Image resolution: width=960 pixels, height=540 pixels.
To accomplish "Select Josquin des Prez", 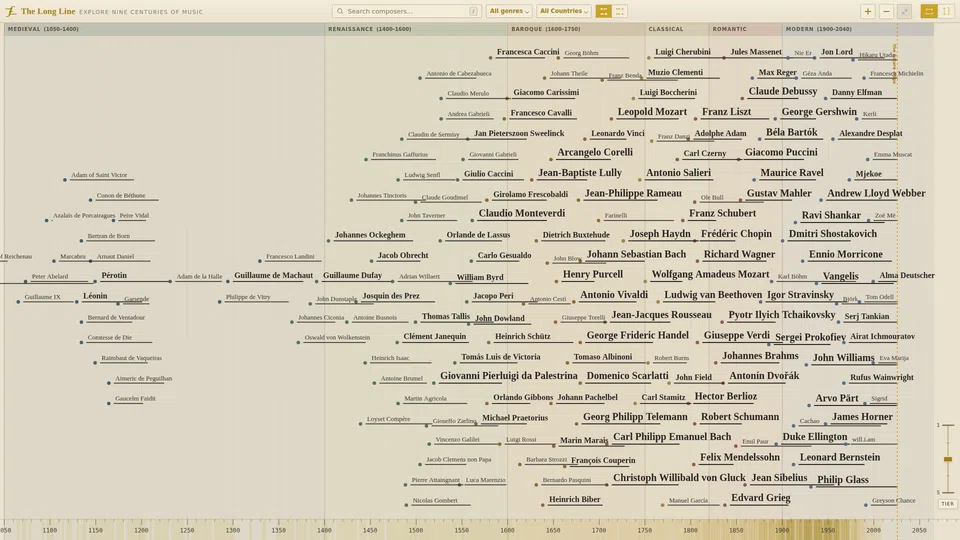I will pos(391,296).
